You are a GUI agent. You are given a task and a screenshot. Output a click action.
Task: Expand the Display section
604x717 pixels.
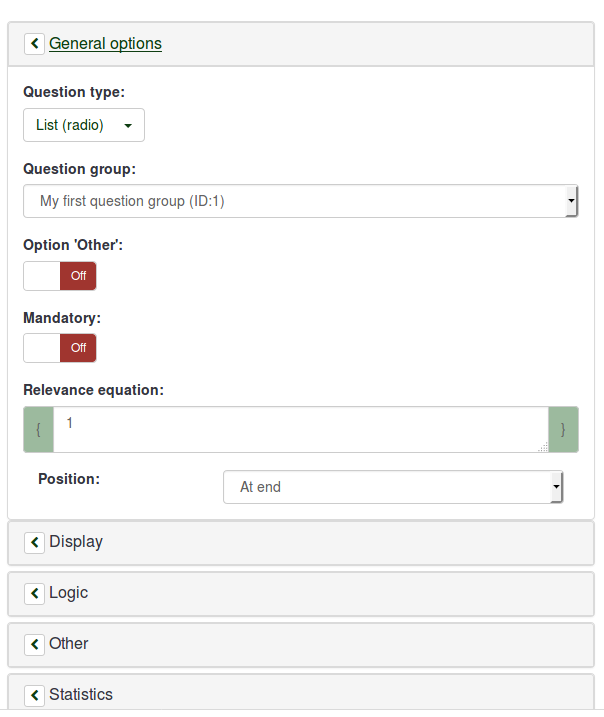pyautogui.click(x=76, y=542)
